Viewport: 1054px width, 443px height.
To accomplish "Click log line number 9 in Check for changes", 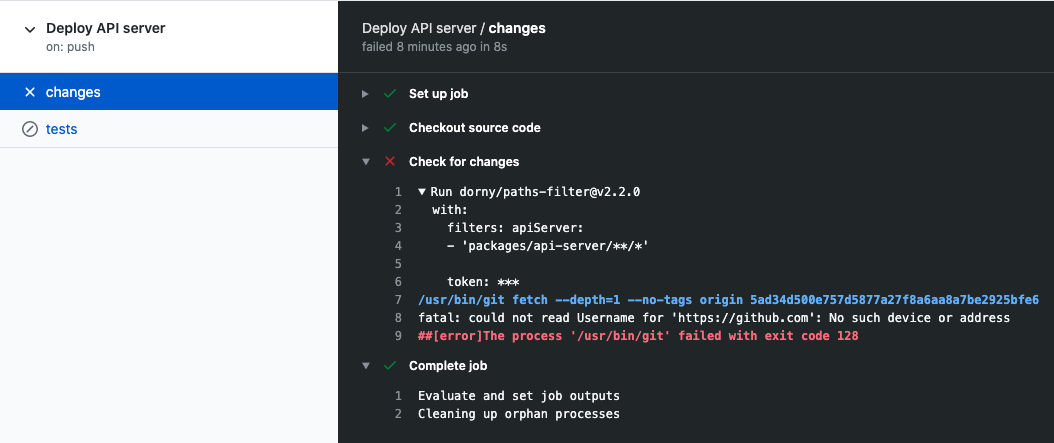I will (398, 335).
